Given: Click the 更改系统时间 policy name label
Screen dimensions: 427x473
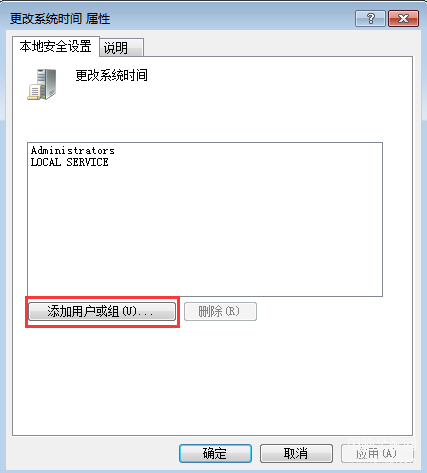Looking at the screenshot, I should [111, 75].
